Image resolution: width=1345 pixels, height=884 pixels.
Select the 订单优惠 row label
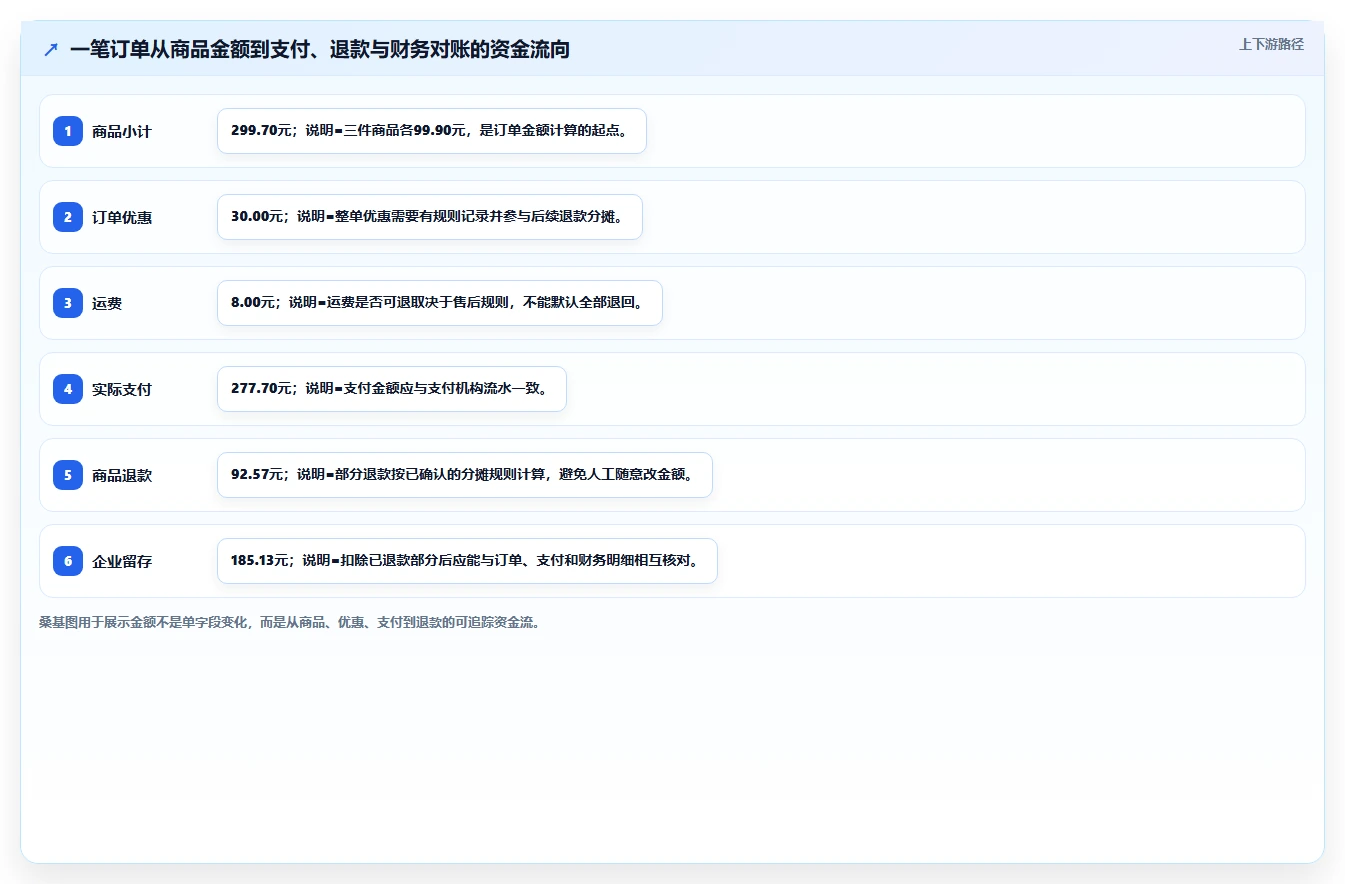[x=122, y=217]
